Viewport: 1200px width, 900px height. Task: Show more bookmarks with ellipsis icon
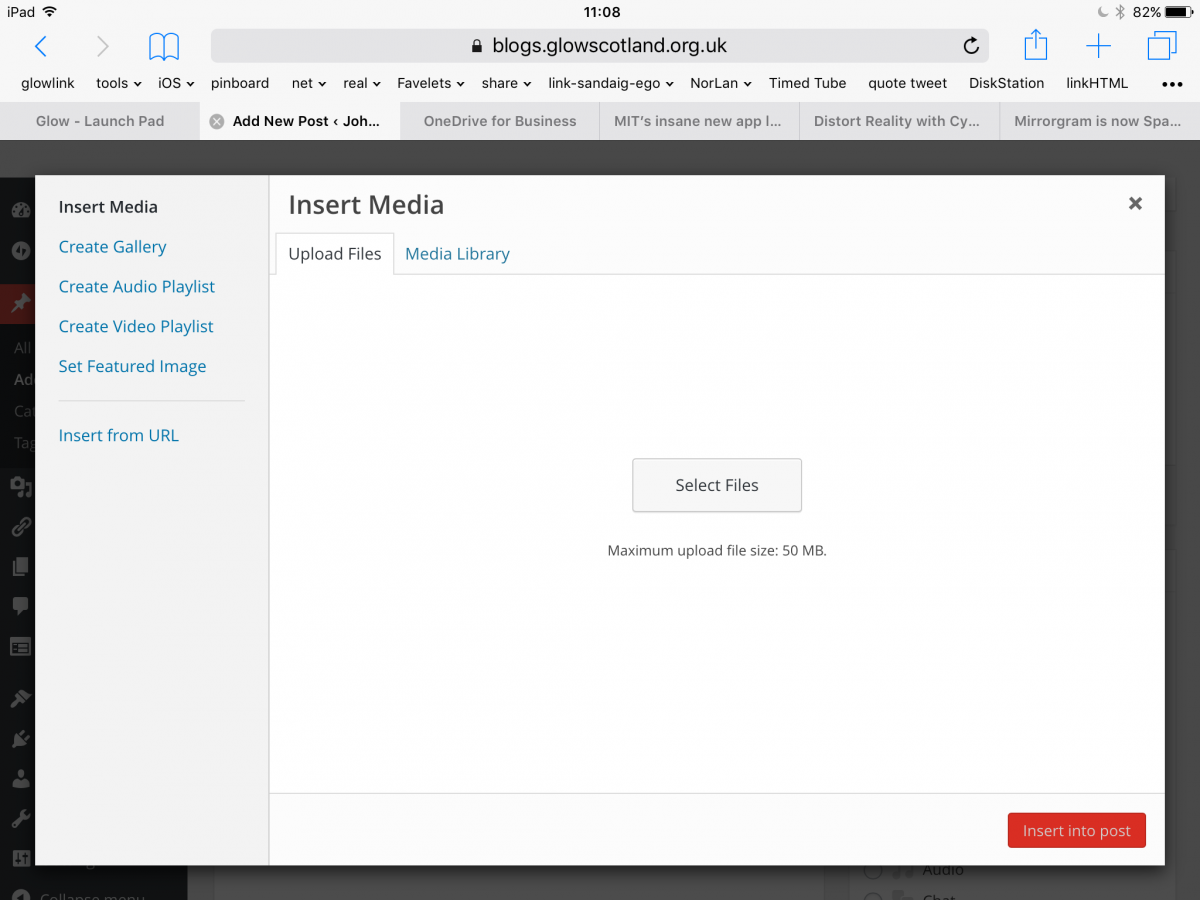click(x=1172, y=83)
